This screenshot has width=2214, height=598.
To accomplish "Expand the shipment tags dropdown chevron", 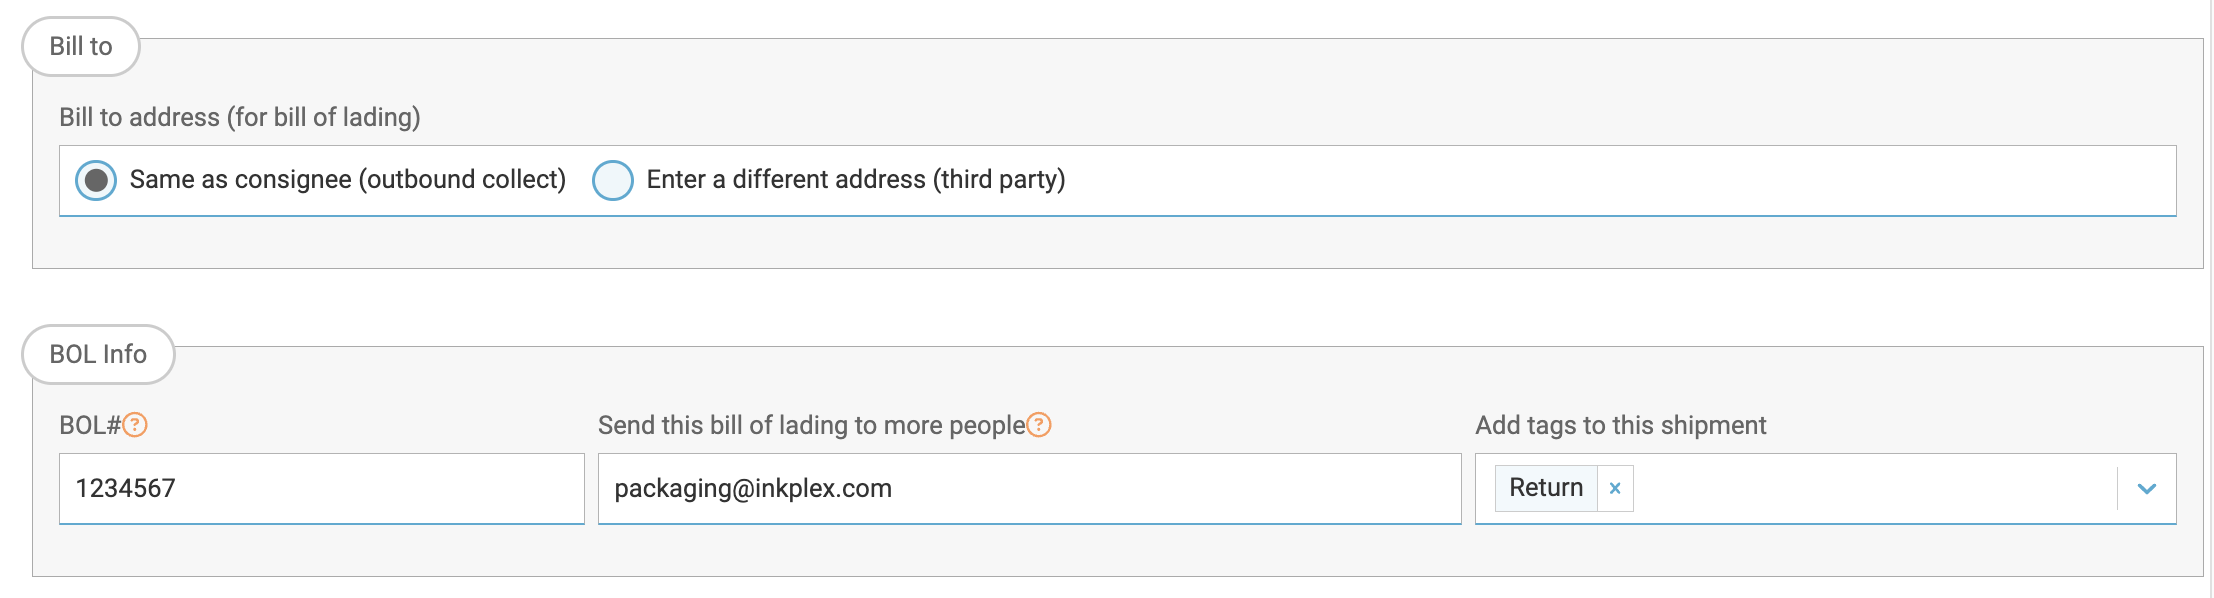I will pyautogui.click(x=2147, y=488).
